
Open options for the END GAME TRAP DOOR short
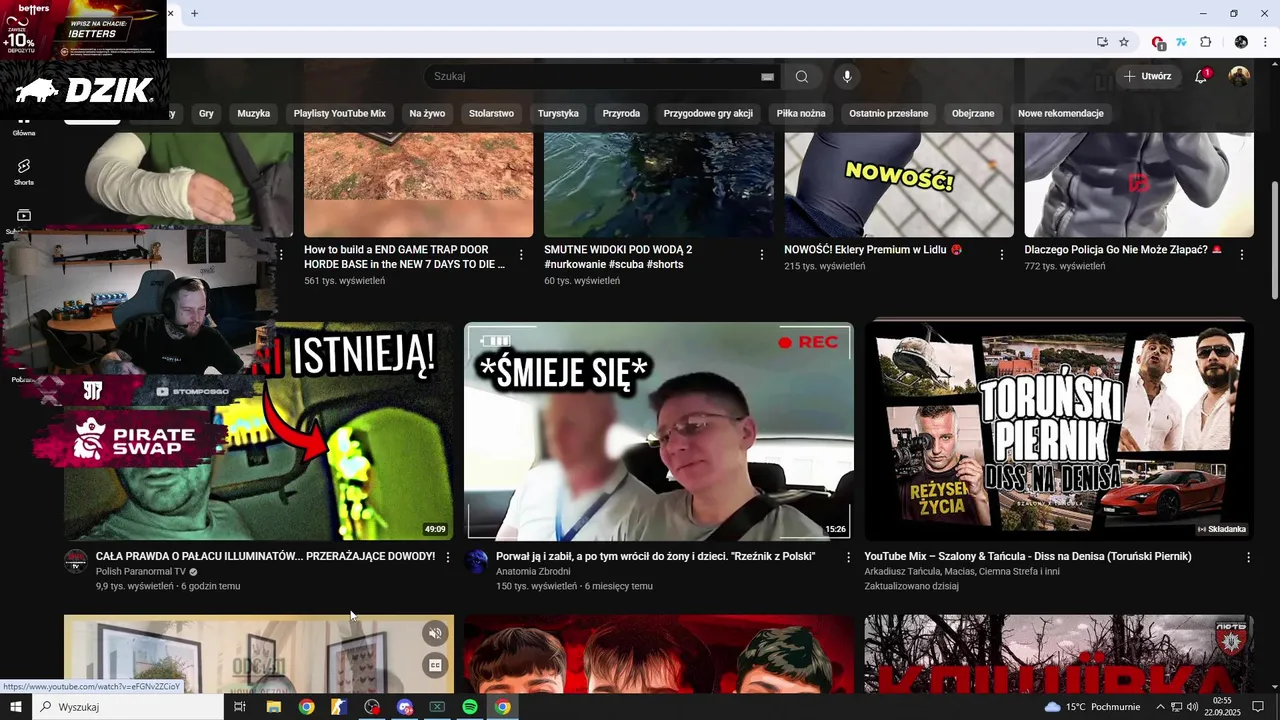coord(521,255)
